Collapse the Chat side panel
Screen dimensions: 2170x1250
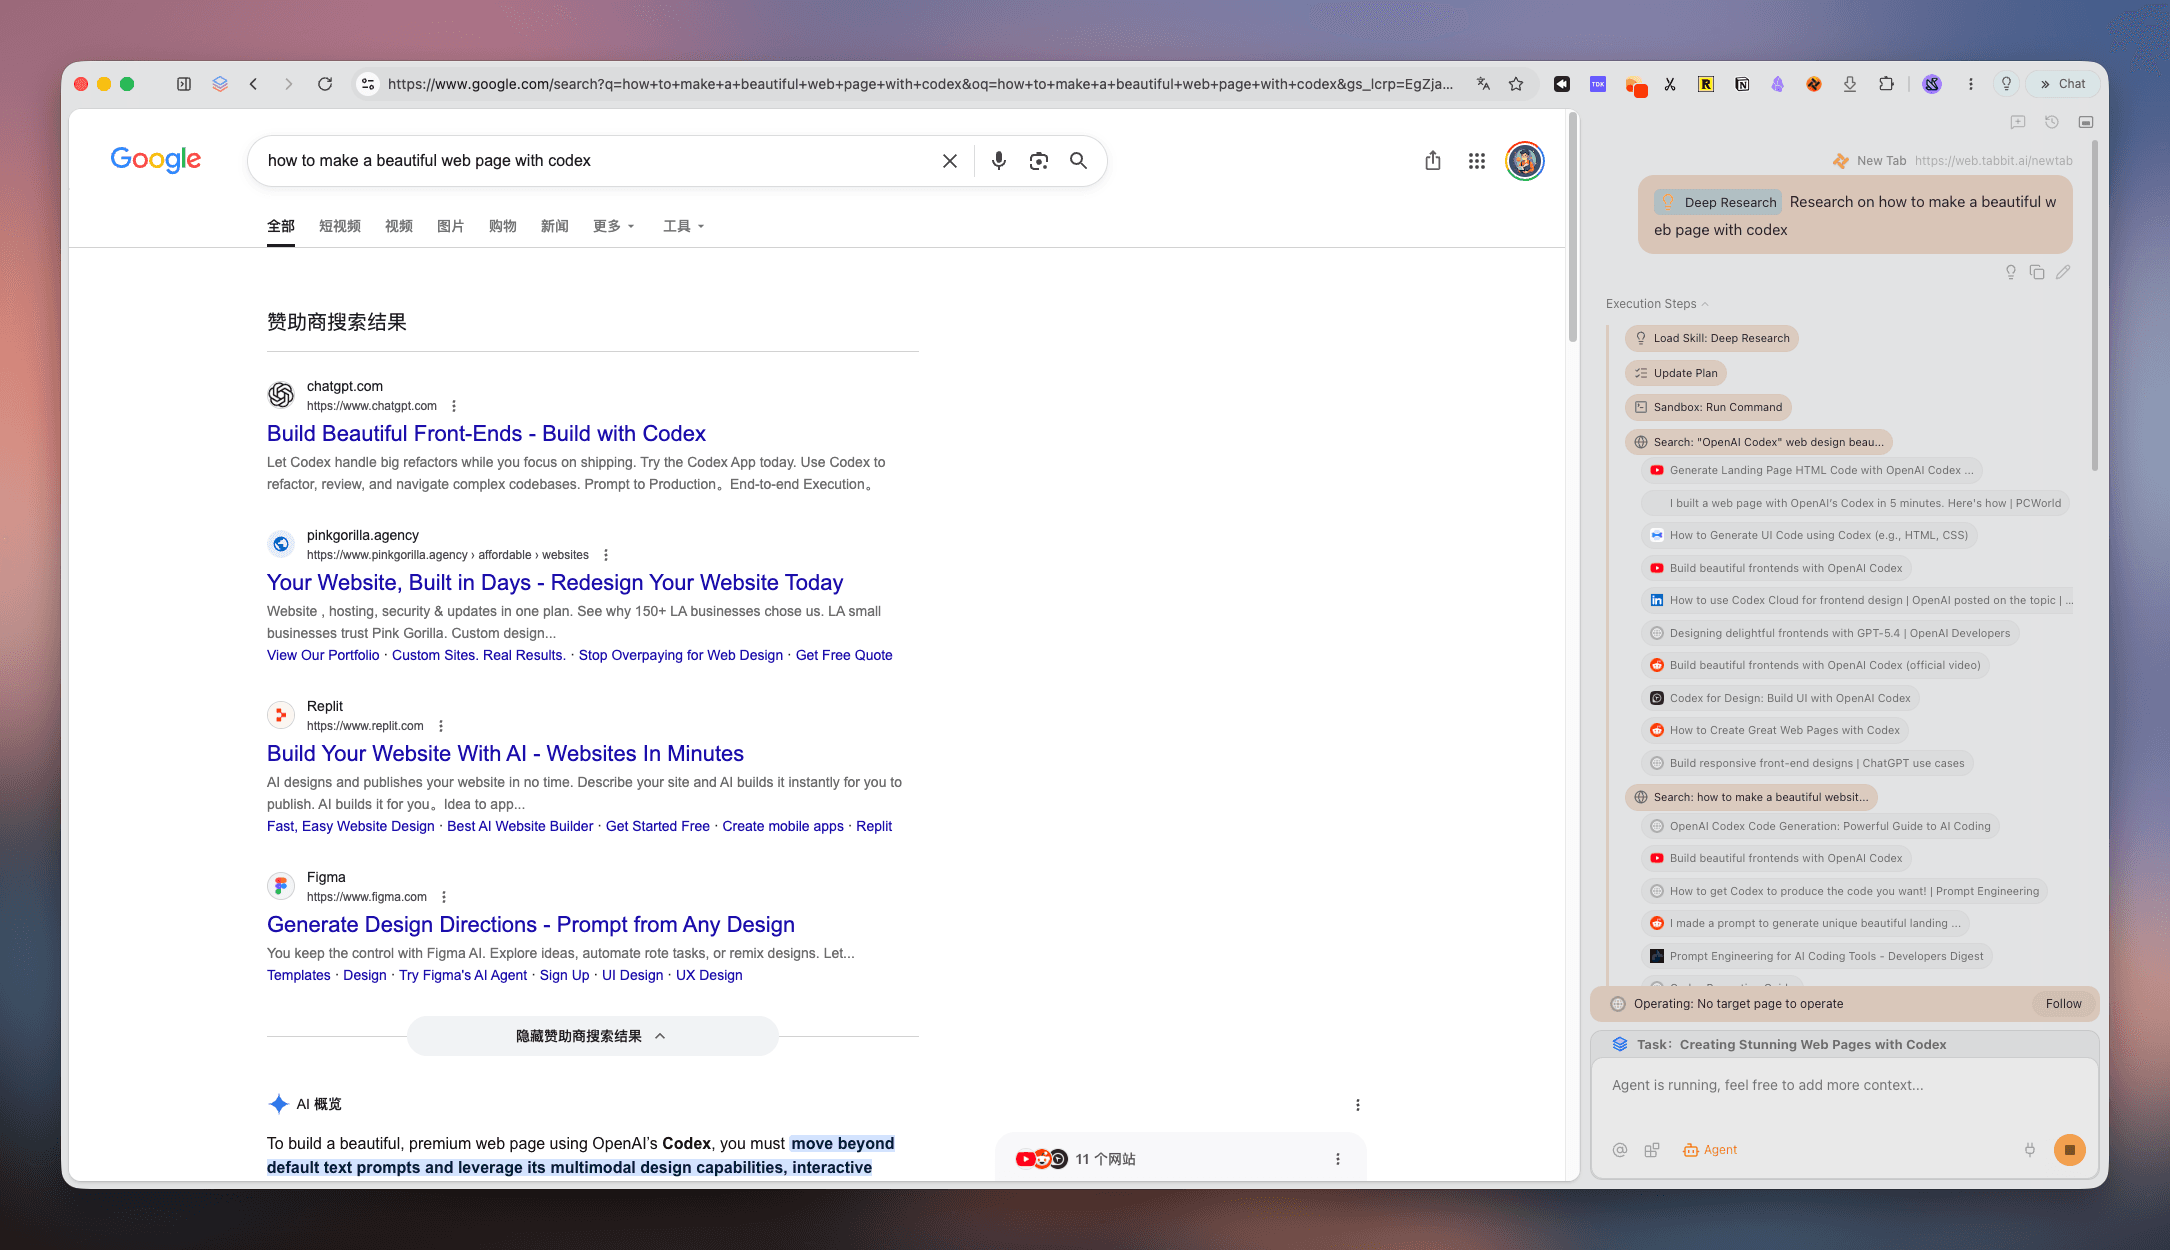(2062, 84)
